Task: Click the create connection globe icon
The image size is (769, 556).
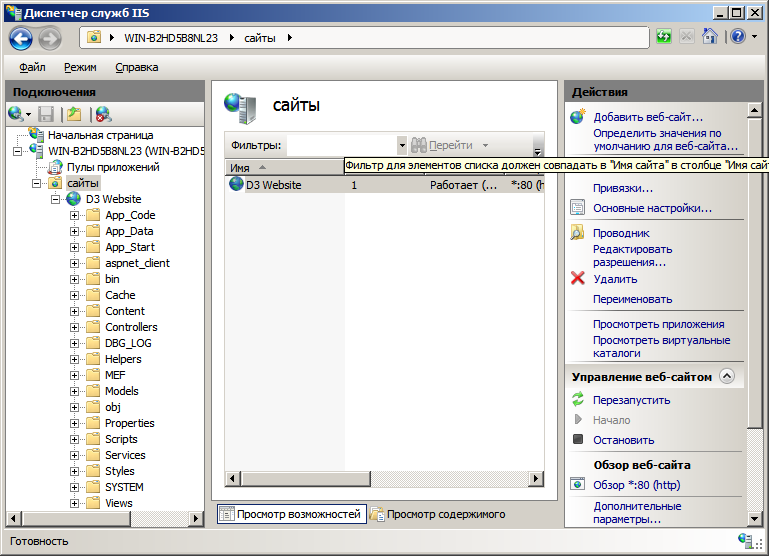Action: pos(16,114)
